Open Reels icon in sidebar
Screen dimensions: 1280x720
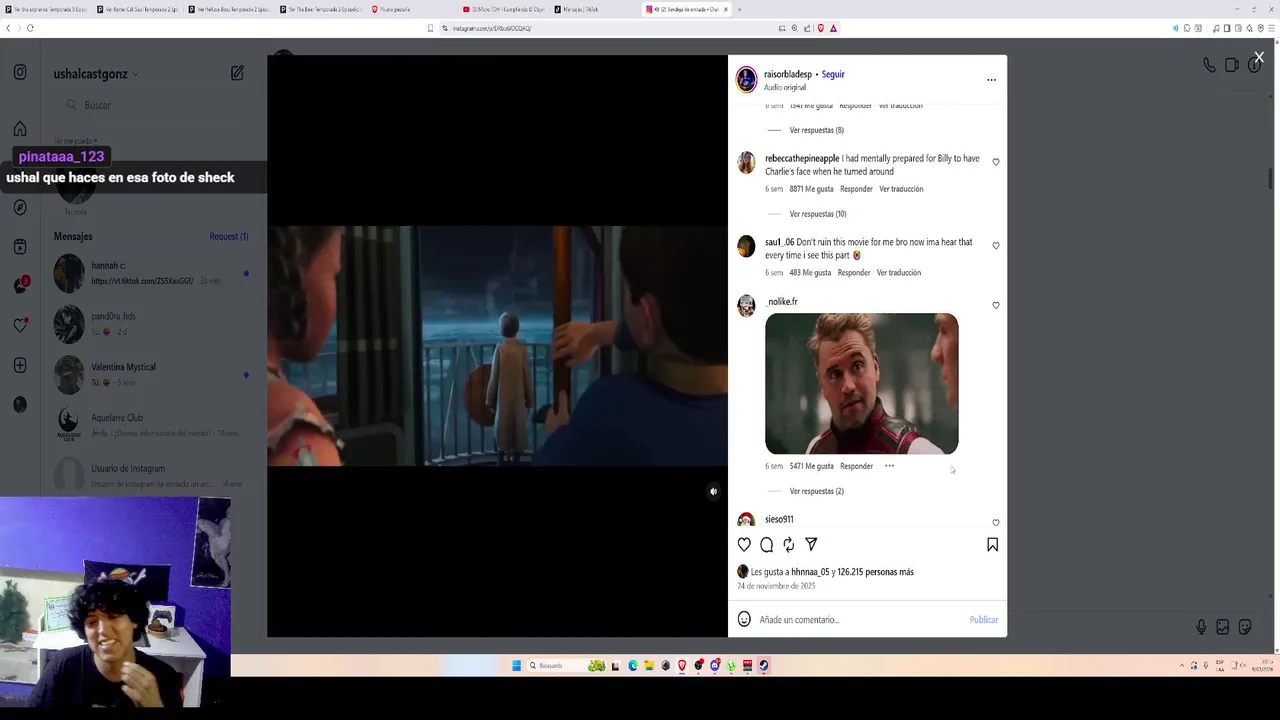pyautogui.click(x=20, y=247)
